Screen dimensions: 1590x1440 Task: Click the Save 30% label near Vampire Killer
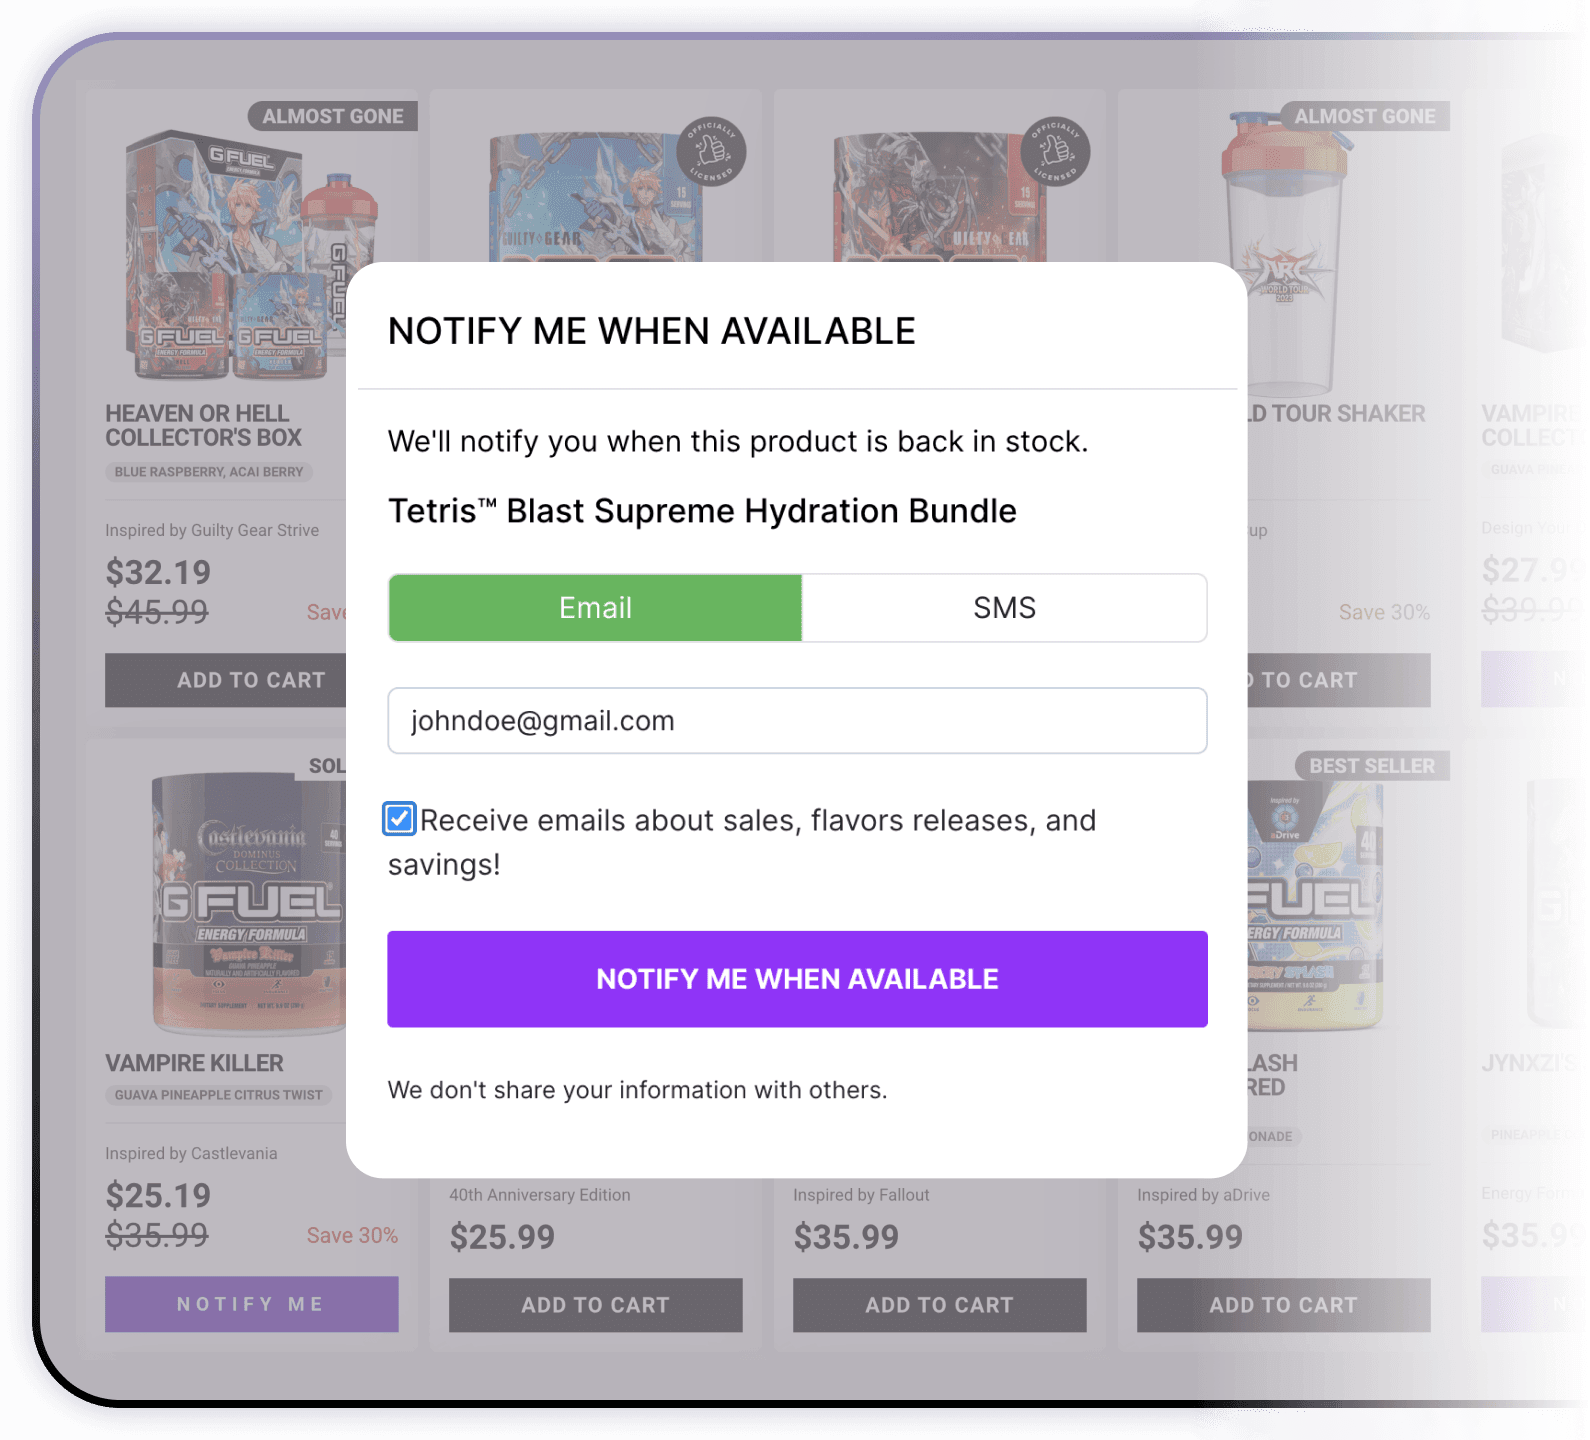[x=351, y=1235]
